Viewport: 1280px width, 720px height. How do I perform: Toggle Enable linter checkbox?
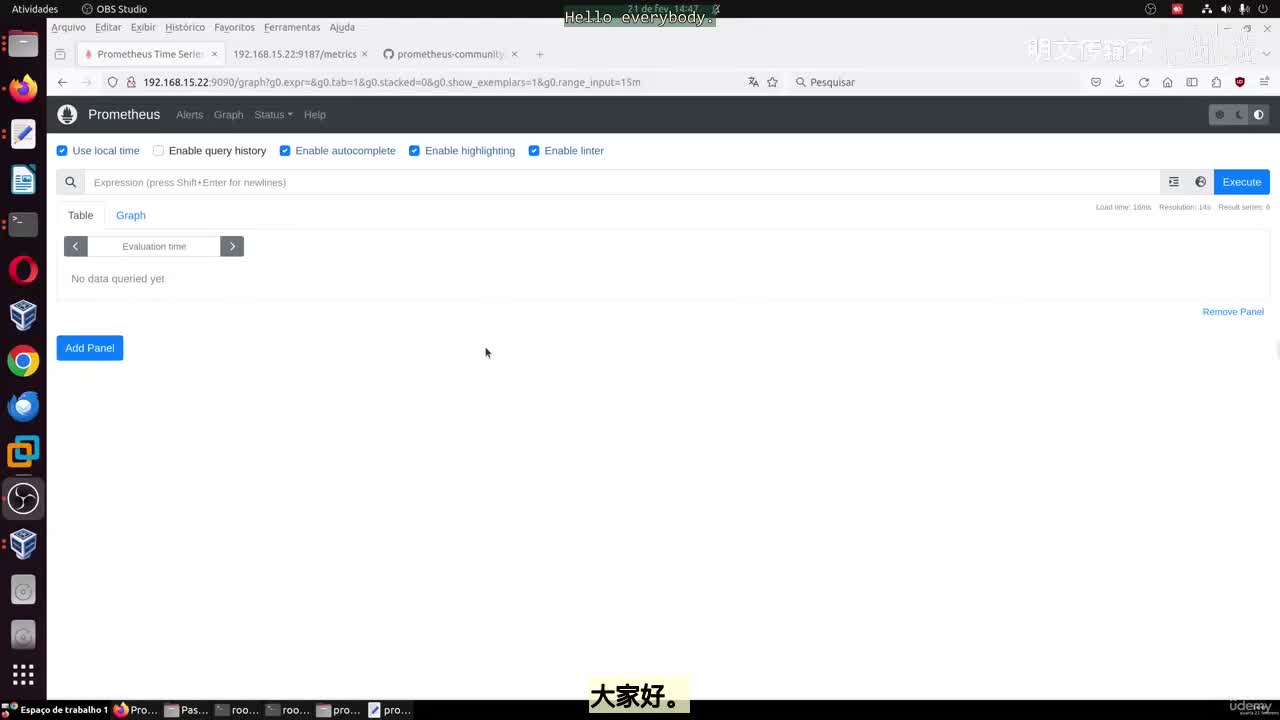534,151
